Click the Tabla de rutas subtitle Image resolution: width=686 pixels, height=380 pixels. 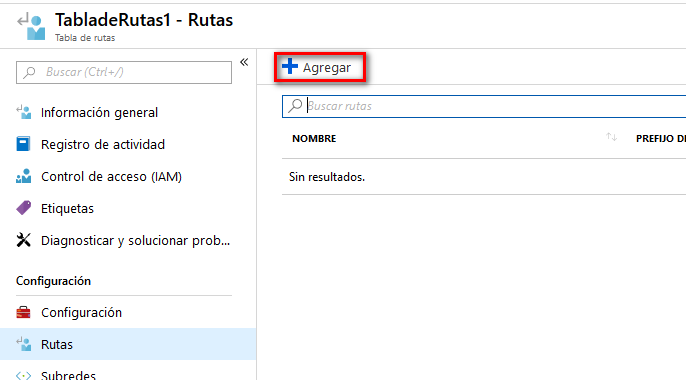click(x=85, y=38)
